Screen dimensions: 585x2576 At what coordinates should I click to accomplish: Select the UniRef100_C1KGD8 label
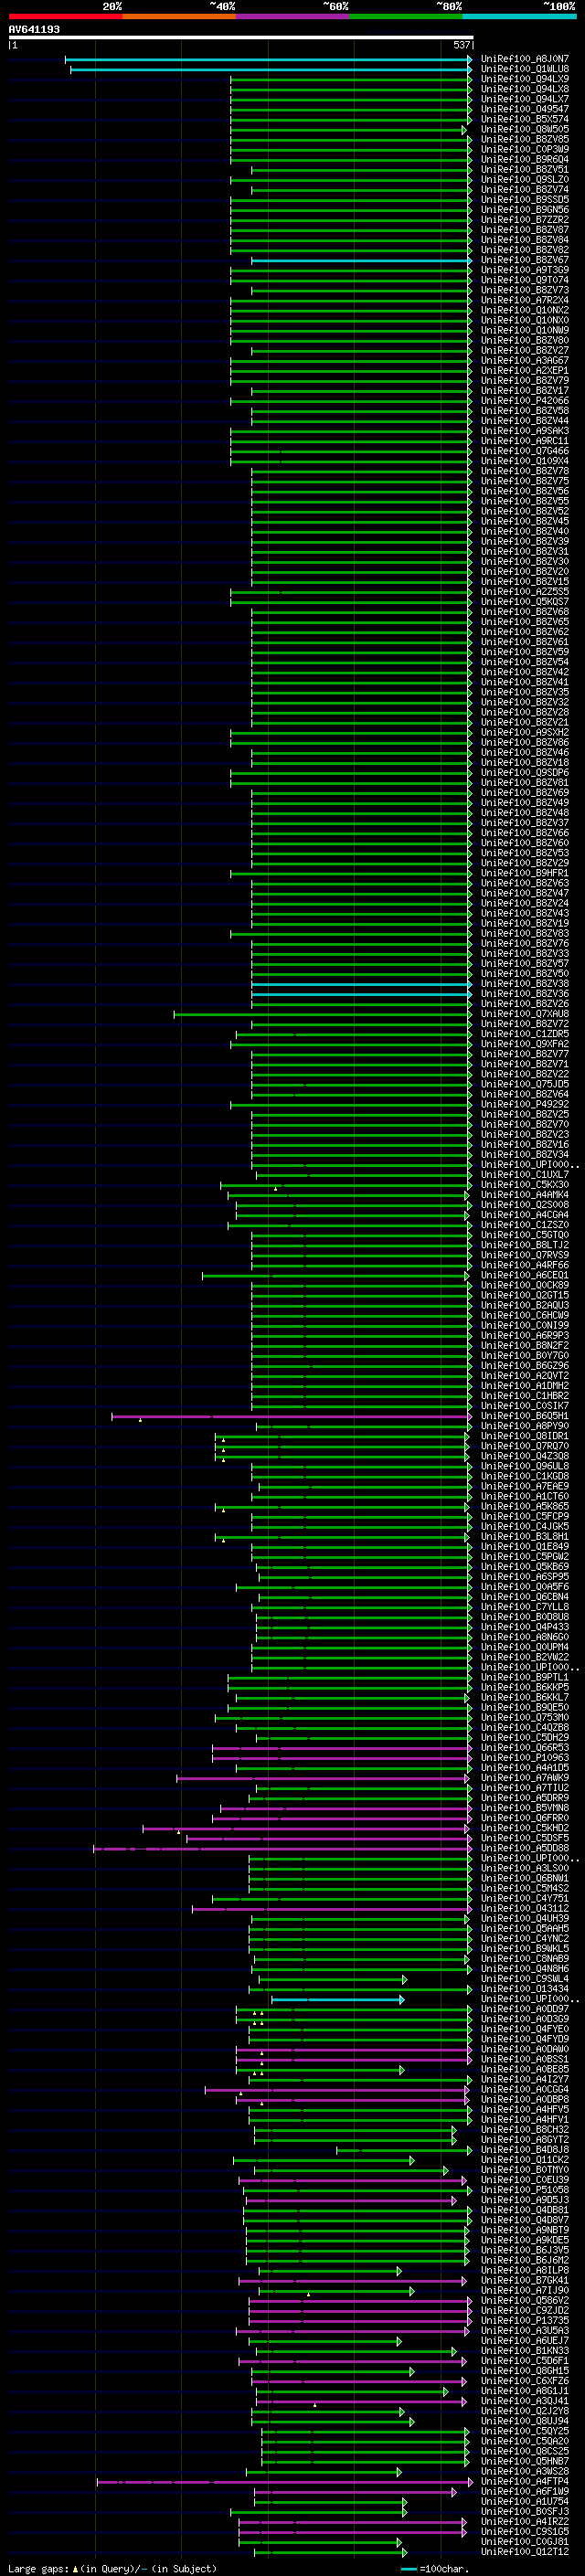[525, 1476]
